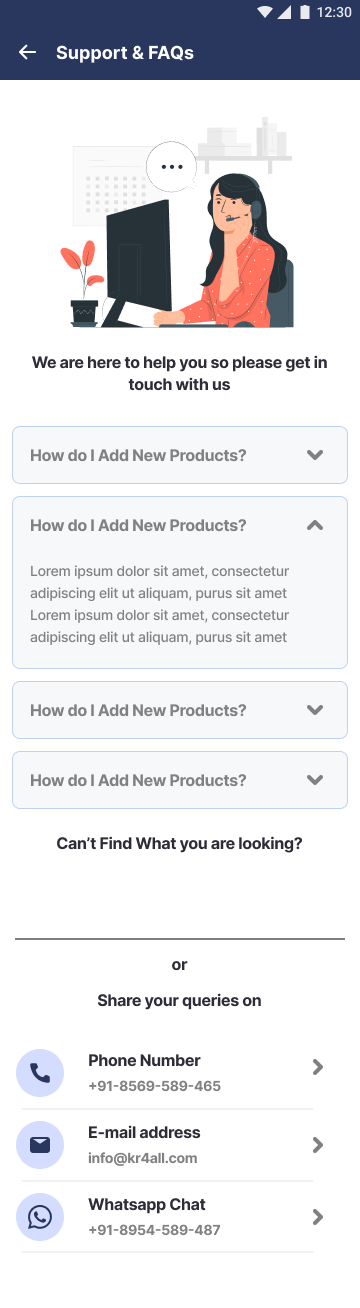The width and height of the screenshot is (360, 1308).
Task: Click the chevron next to Phone Number
Action: [x=318, y=1067]
